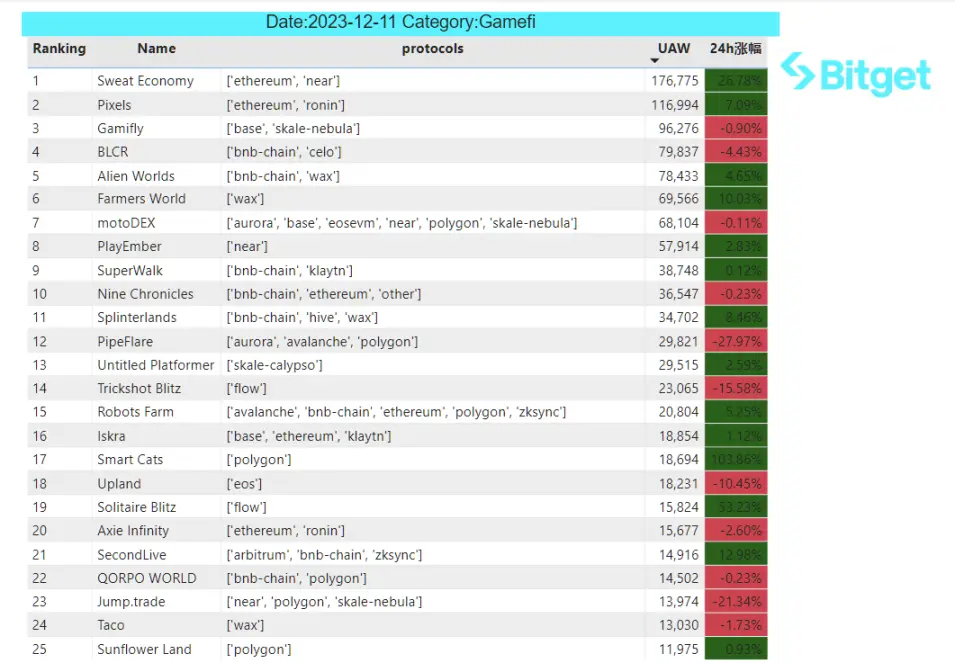Click Smart Cats green 103.86% cell

pos(736,459)
